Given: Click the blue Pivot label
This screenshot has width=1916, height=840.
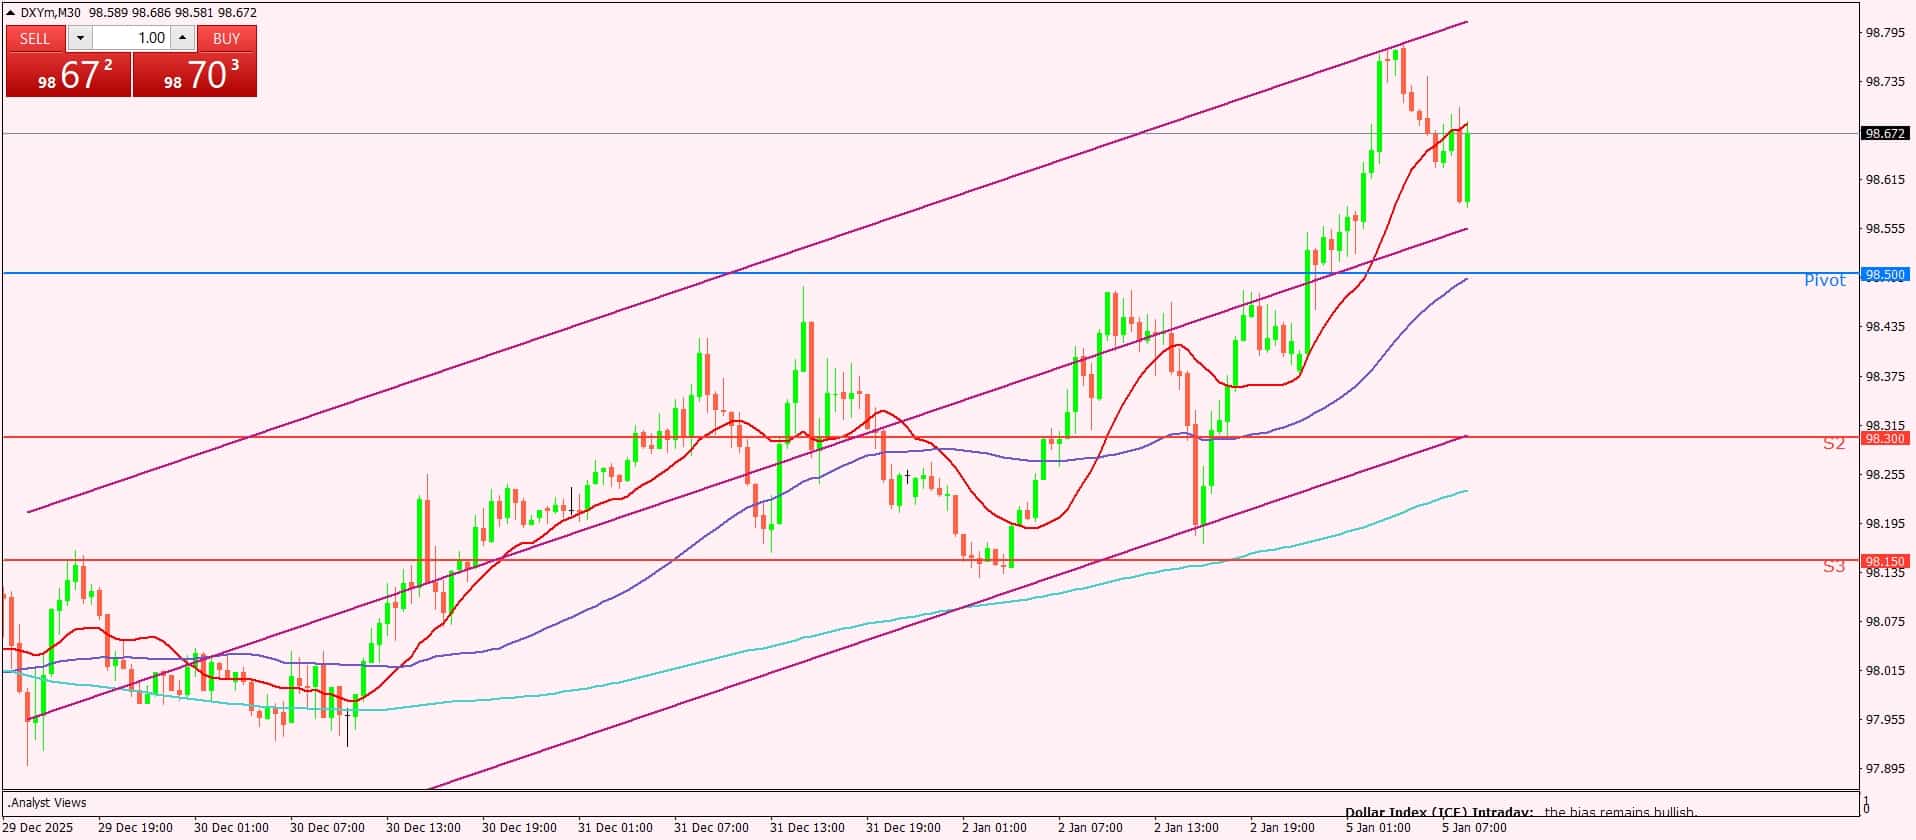Looking at the screenshot, I should click(1825, 280).
